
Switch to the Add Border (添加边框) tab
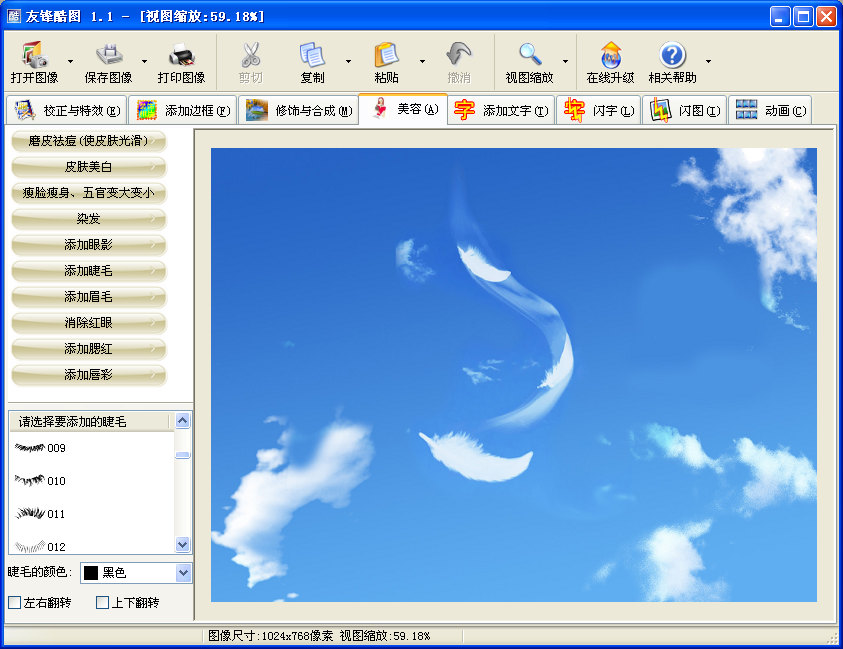pos(183,110)
